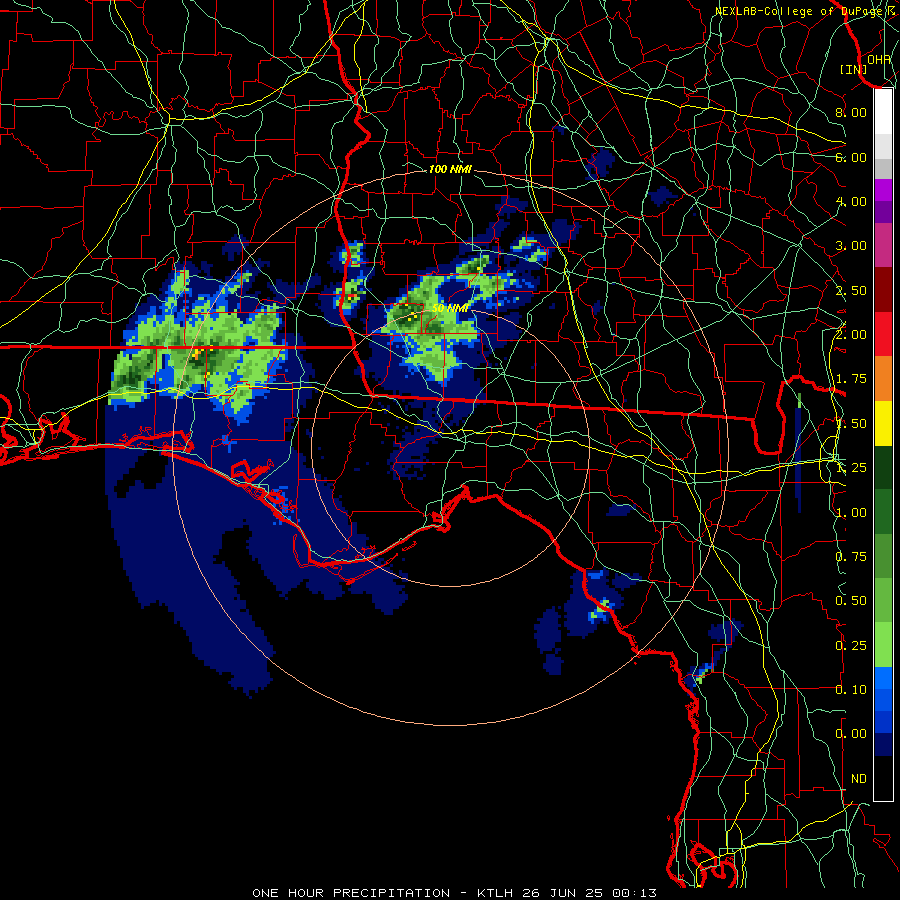Select the 0.10 legend value

coord(851,690)
